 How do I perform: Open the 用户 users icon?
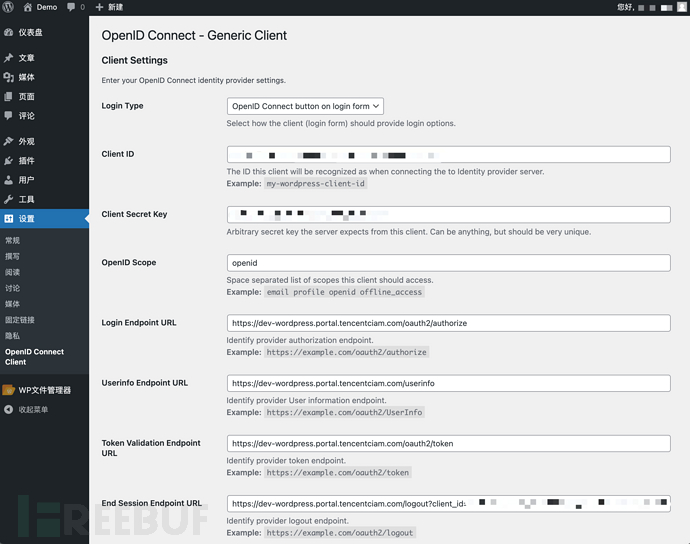pos(8,180)
